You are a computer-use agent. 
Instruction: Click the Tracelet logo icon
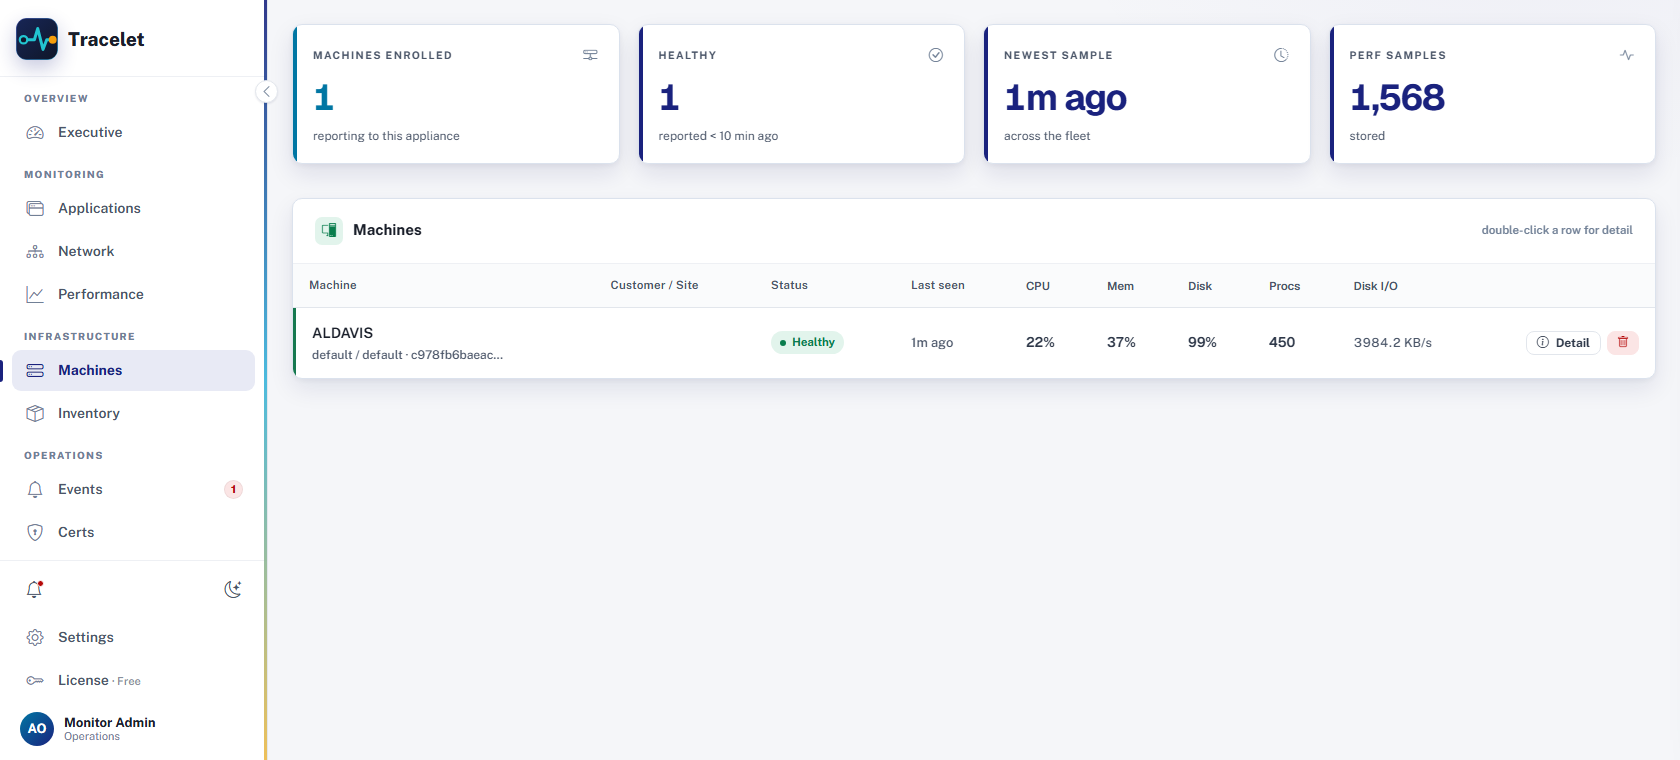[x=37, y=39]
